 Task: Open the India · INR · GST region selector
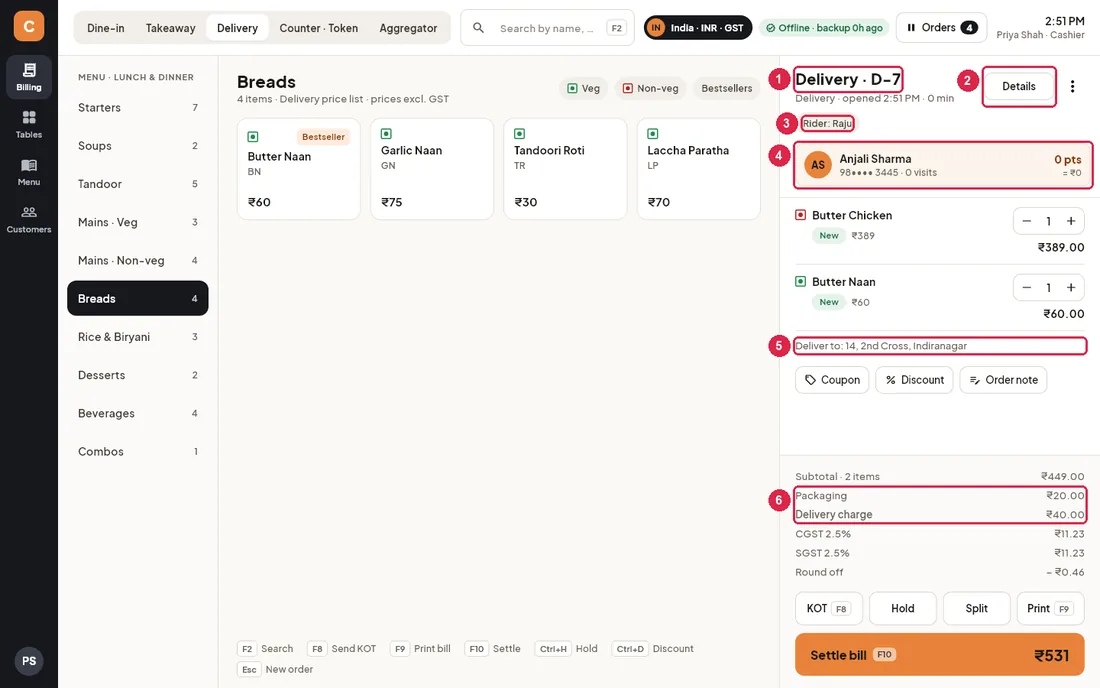coord(698,28)
